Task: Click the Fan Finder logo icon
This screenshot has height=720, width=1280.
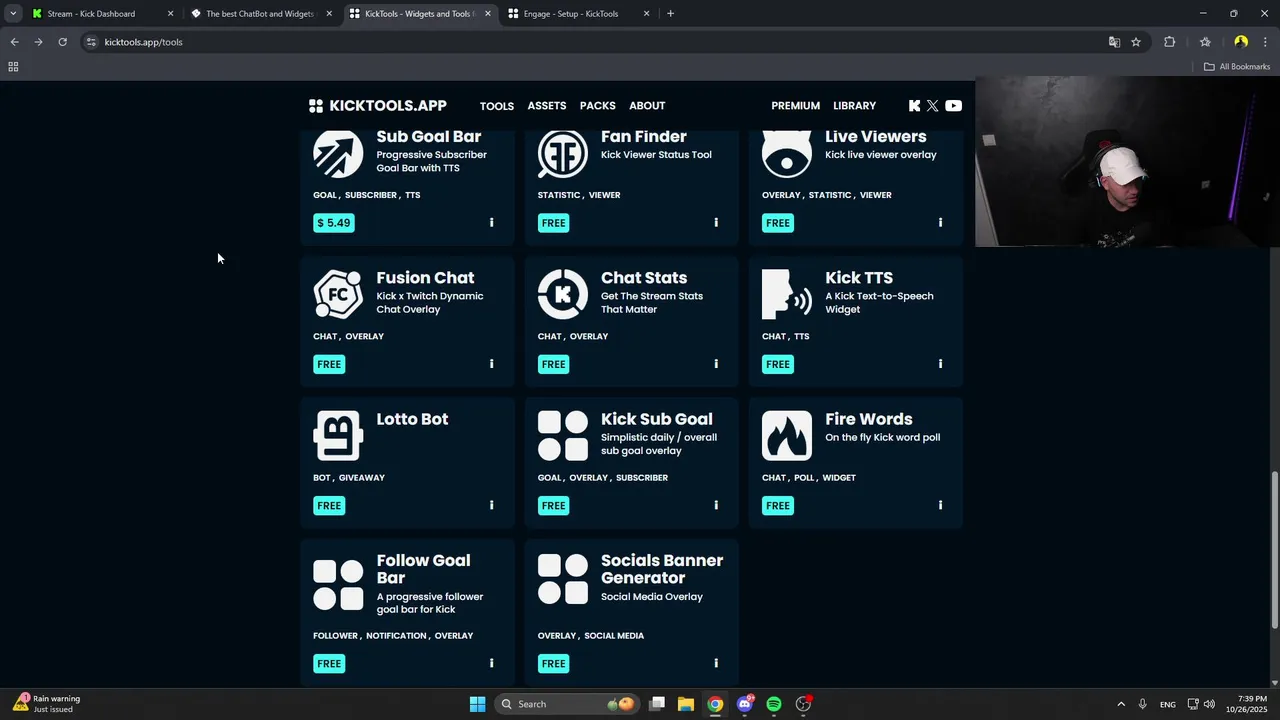Action: pos(563,153)
